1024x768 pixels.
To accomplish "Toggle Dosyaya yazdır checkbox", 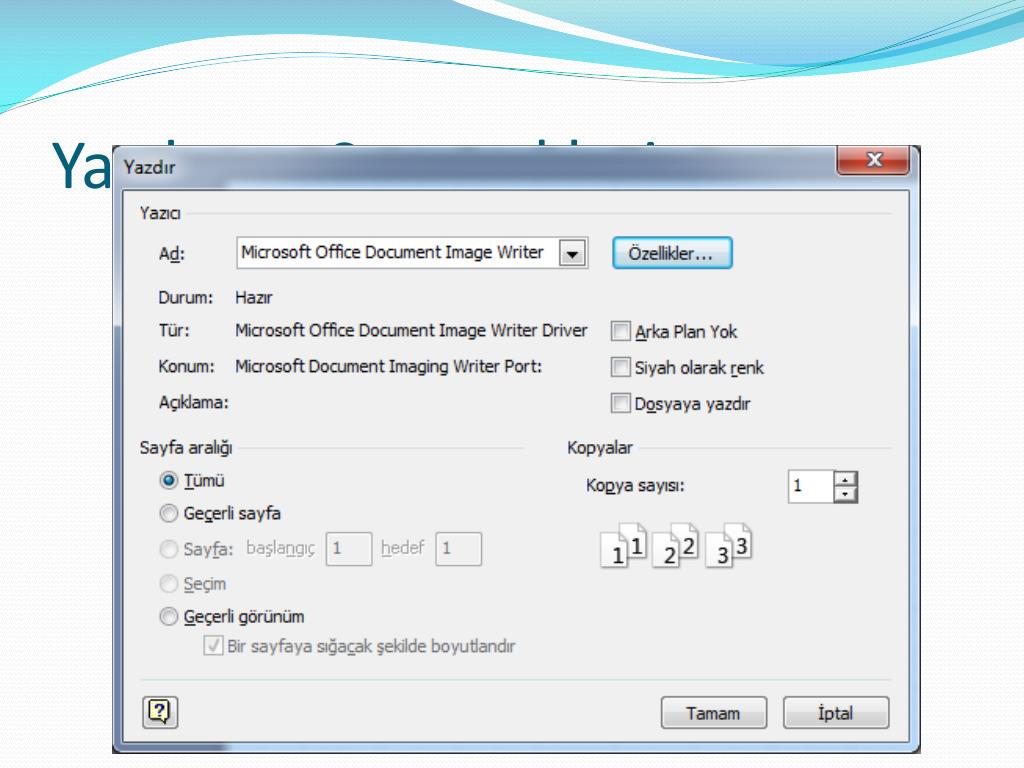I will (x=620, y=403).
